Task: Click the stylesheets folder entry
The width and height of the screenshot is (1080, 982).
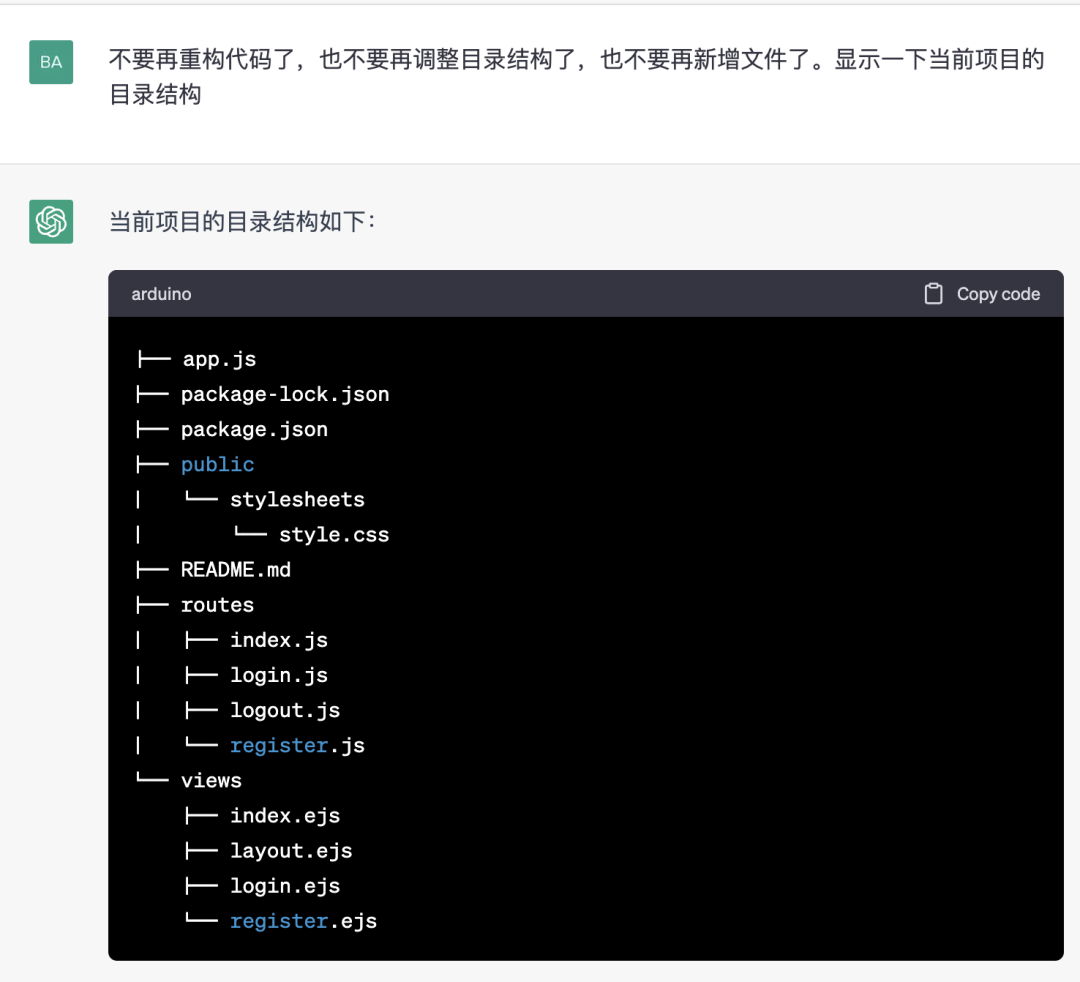Action: tap(298, 499)
